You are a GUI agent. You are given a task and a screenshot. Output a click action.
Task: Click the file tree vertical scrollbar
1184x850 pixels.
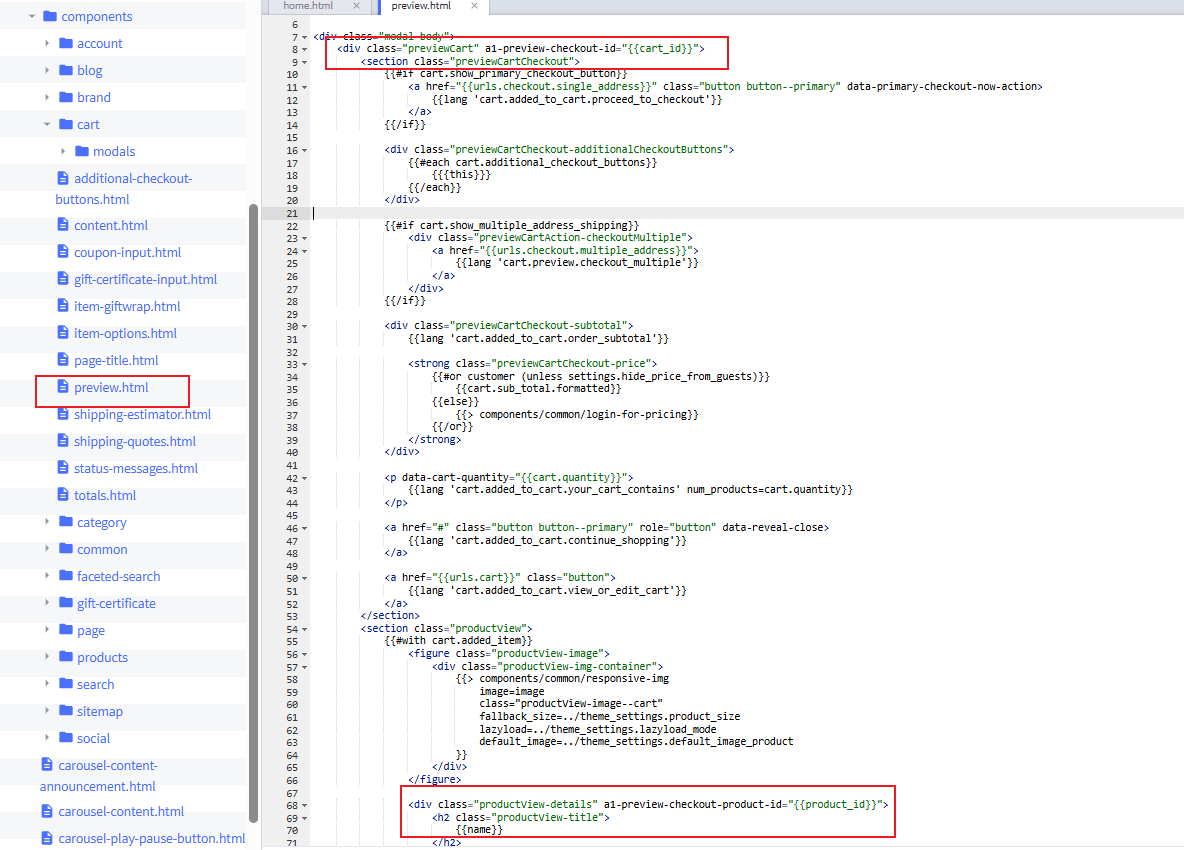[254, 513]
